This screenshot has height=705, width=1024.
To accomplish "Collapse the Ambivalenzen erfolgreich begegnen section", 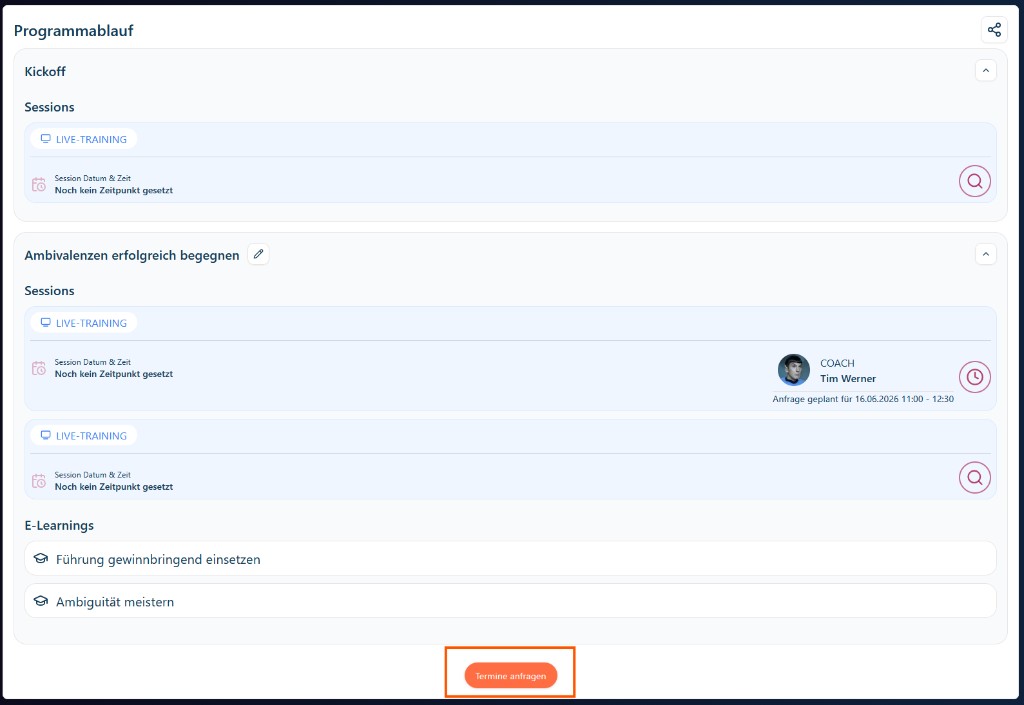I will click(x=985, y=254).
